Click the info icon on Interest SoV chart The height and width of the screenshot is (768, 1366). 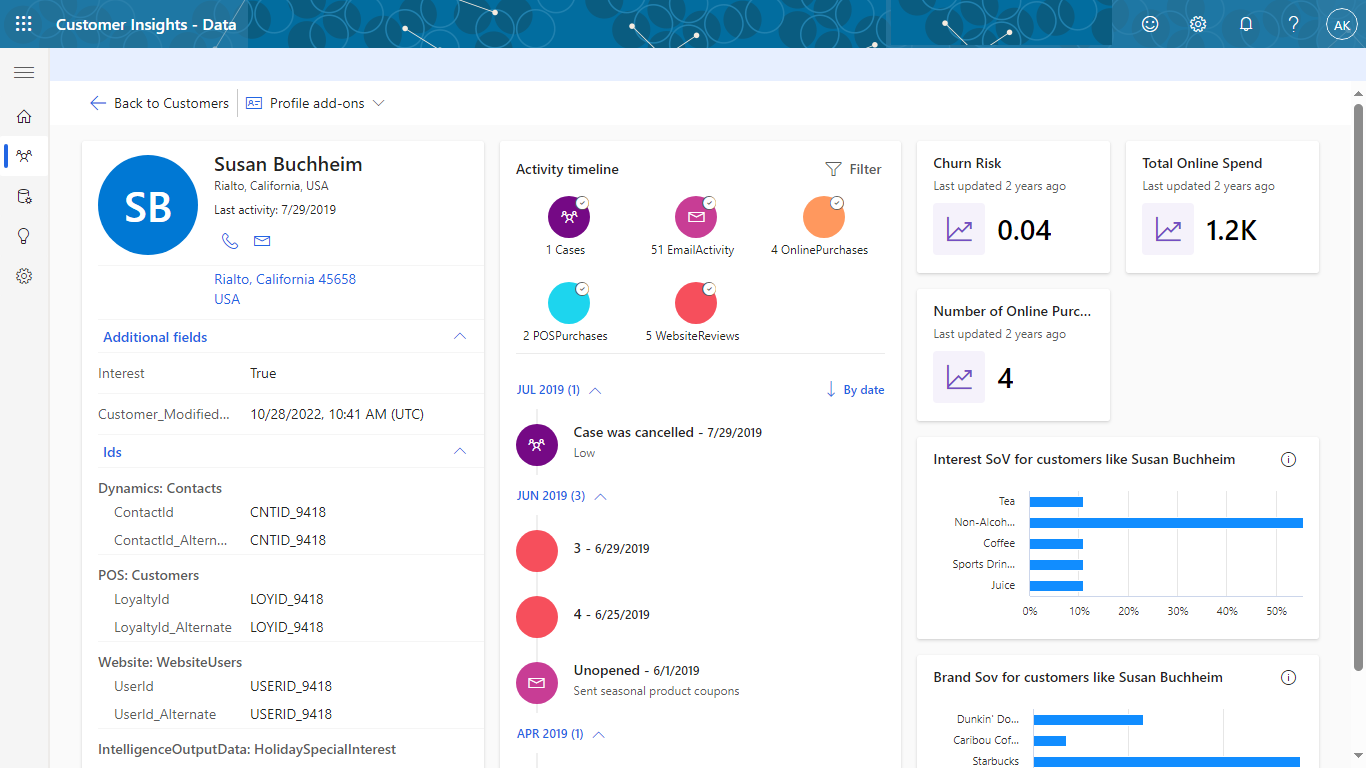pos(1288,460)
